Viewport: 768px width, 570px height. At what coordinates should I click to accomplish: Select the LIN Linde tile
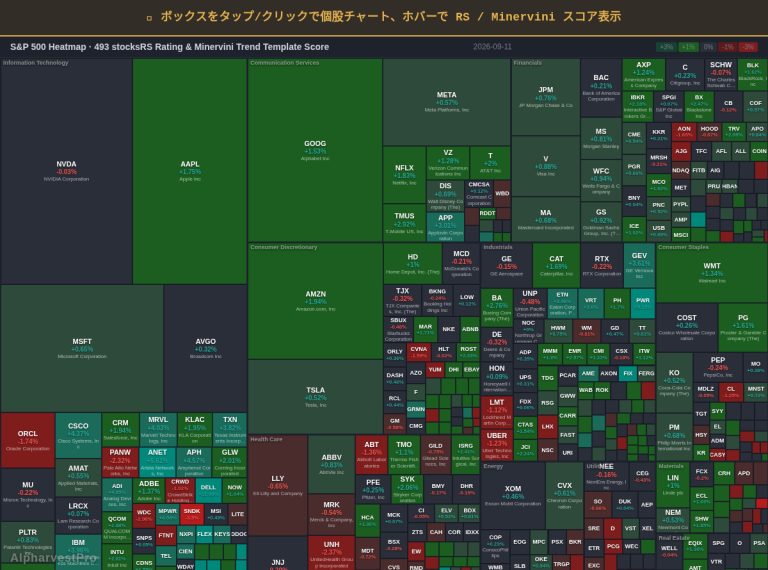point(672,484)
